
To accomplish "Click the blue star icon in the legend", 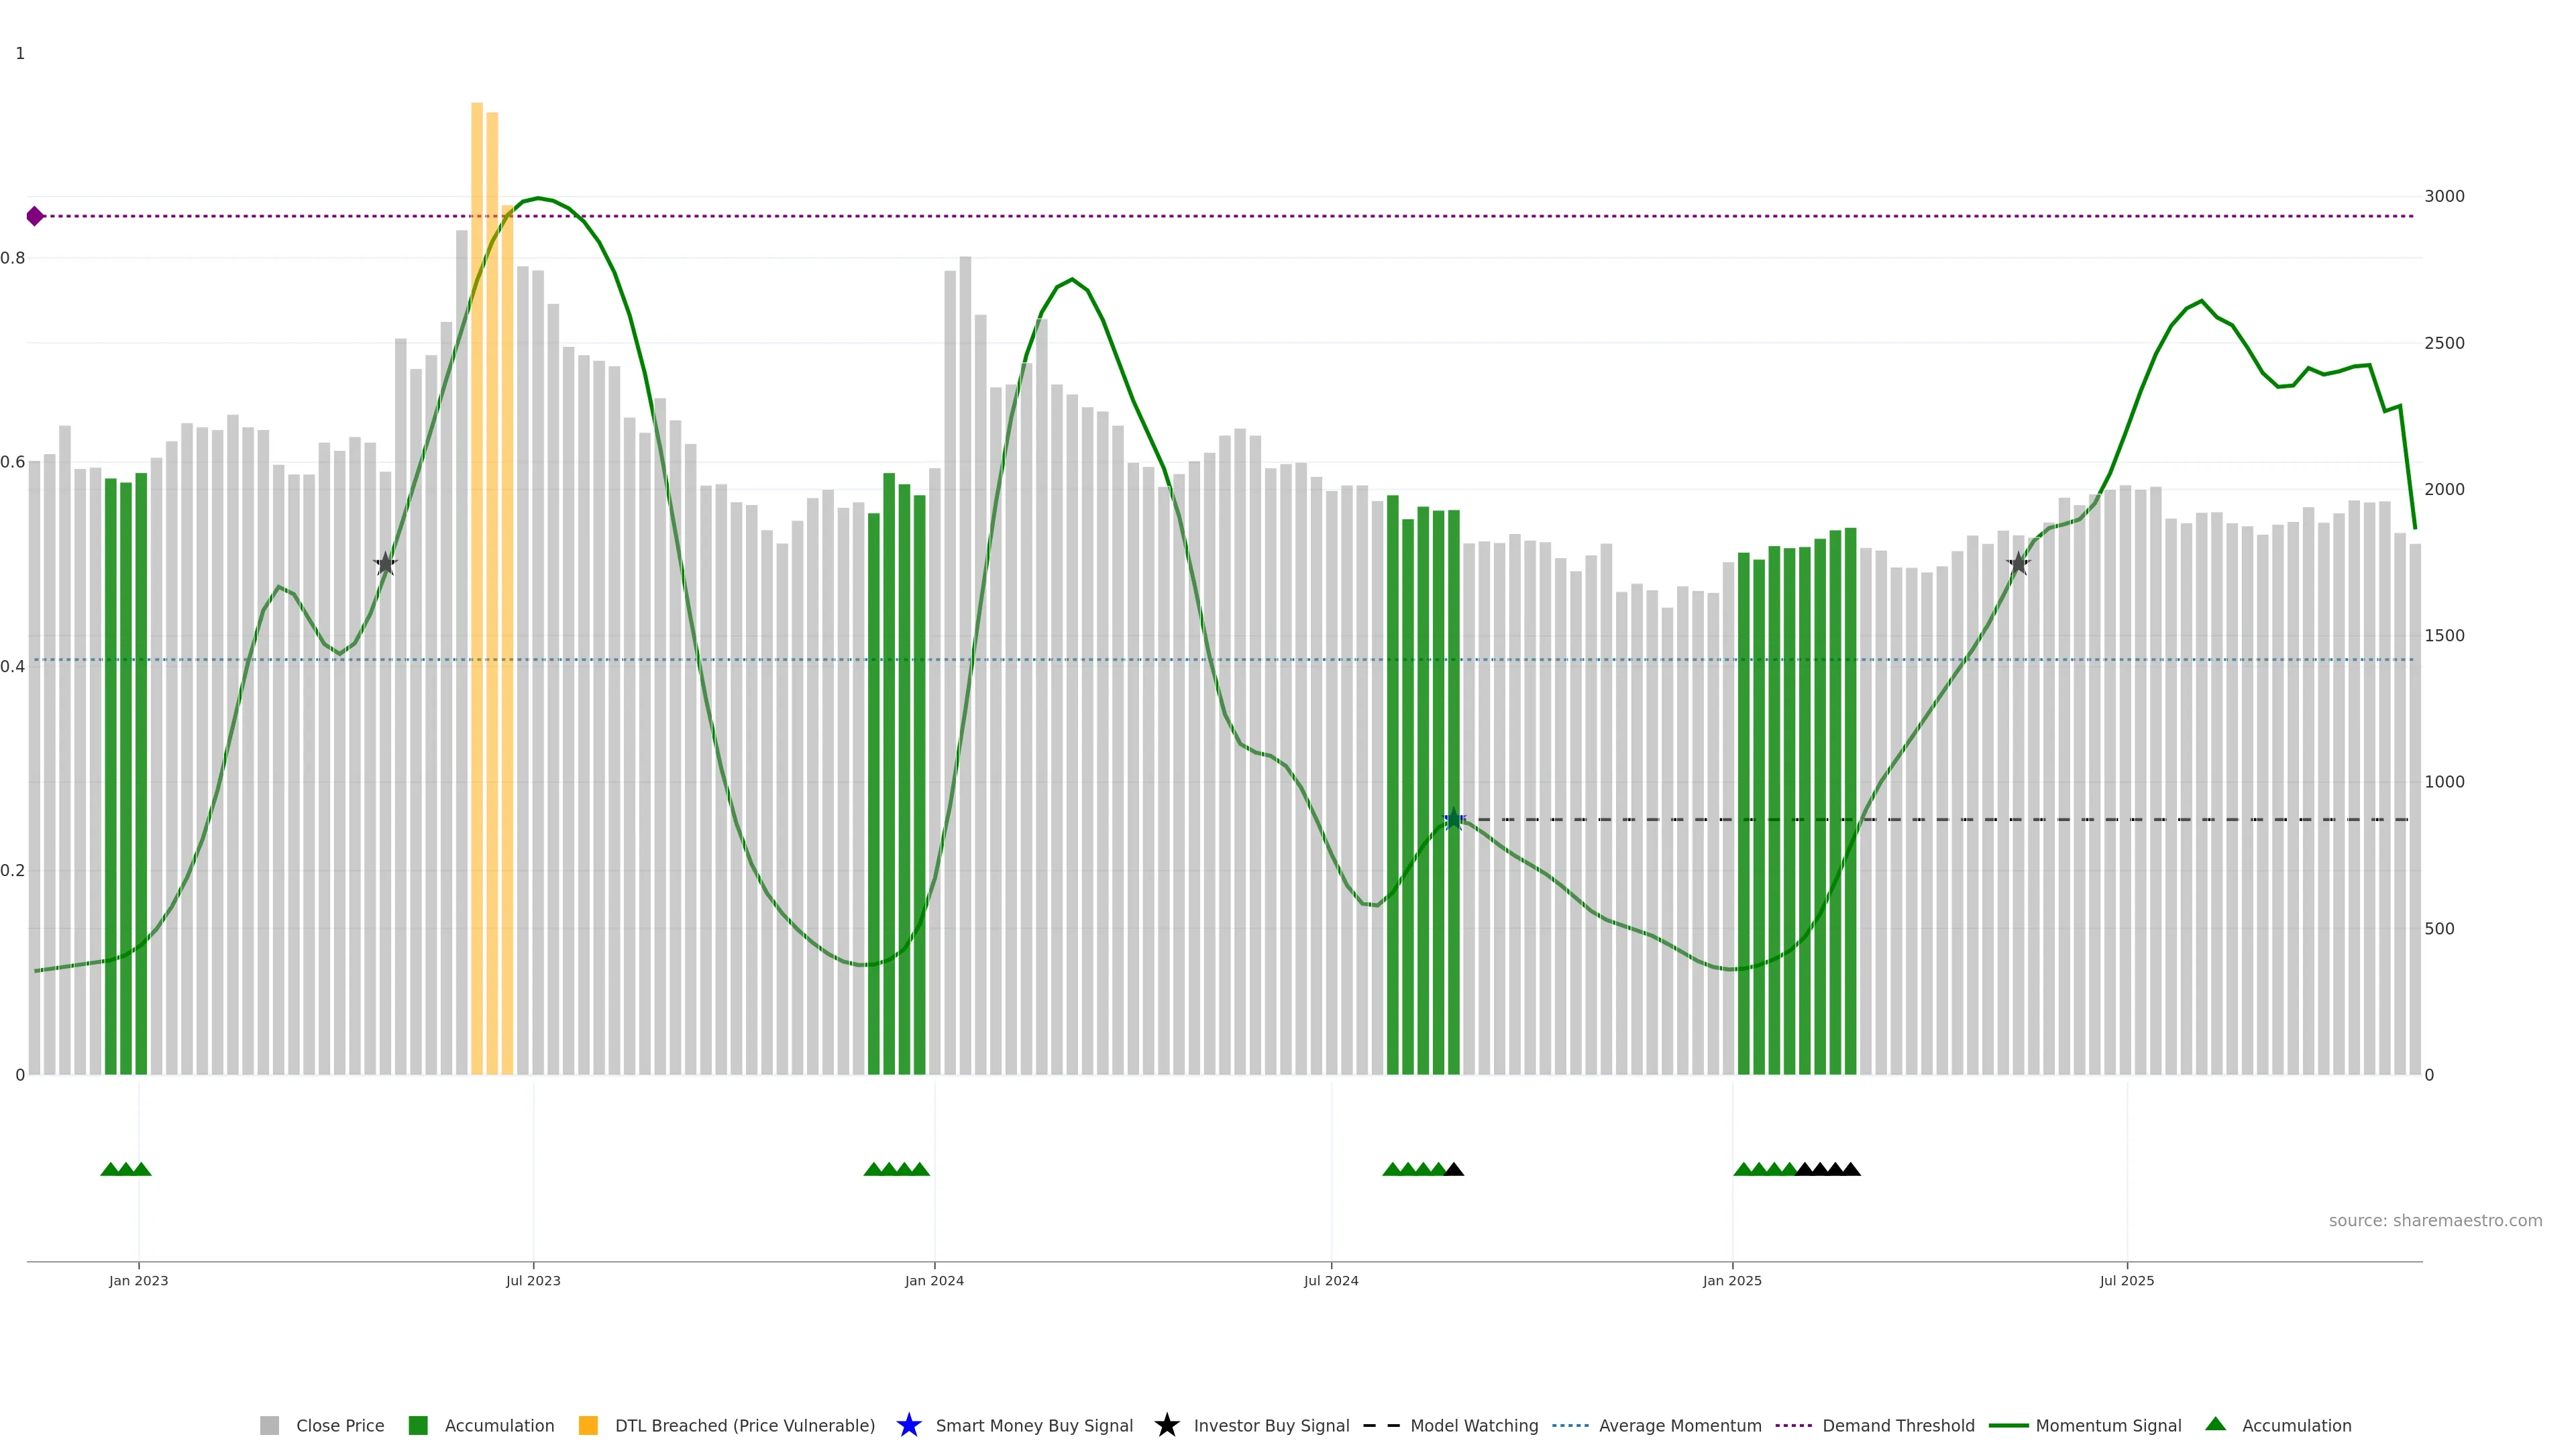I will (908, 1425).
